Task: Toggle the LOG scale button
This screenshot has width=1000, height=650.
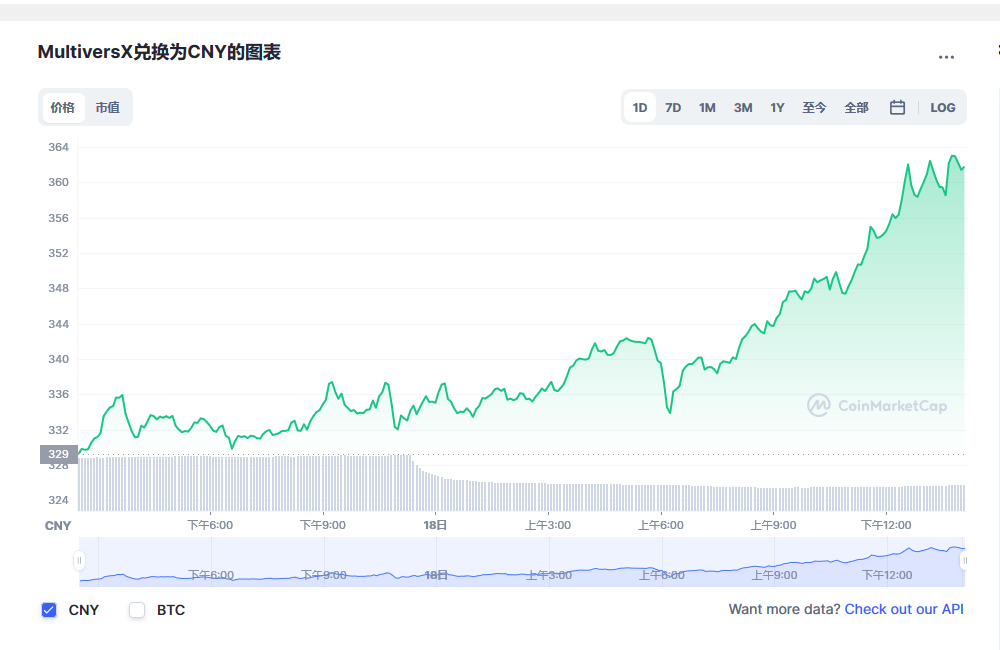Action: click(x=943, y=107)
